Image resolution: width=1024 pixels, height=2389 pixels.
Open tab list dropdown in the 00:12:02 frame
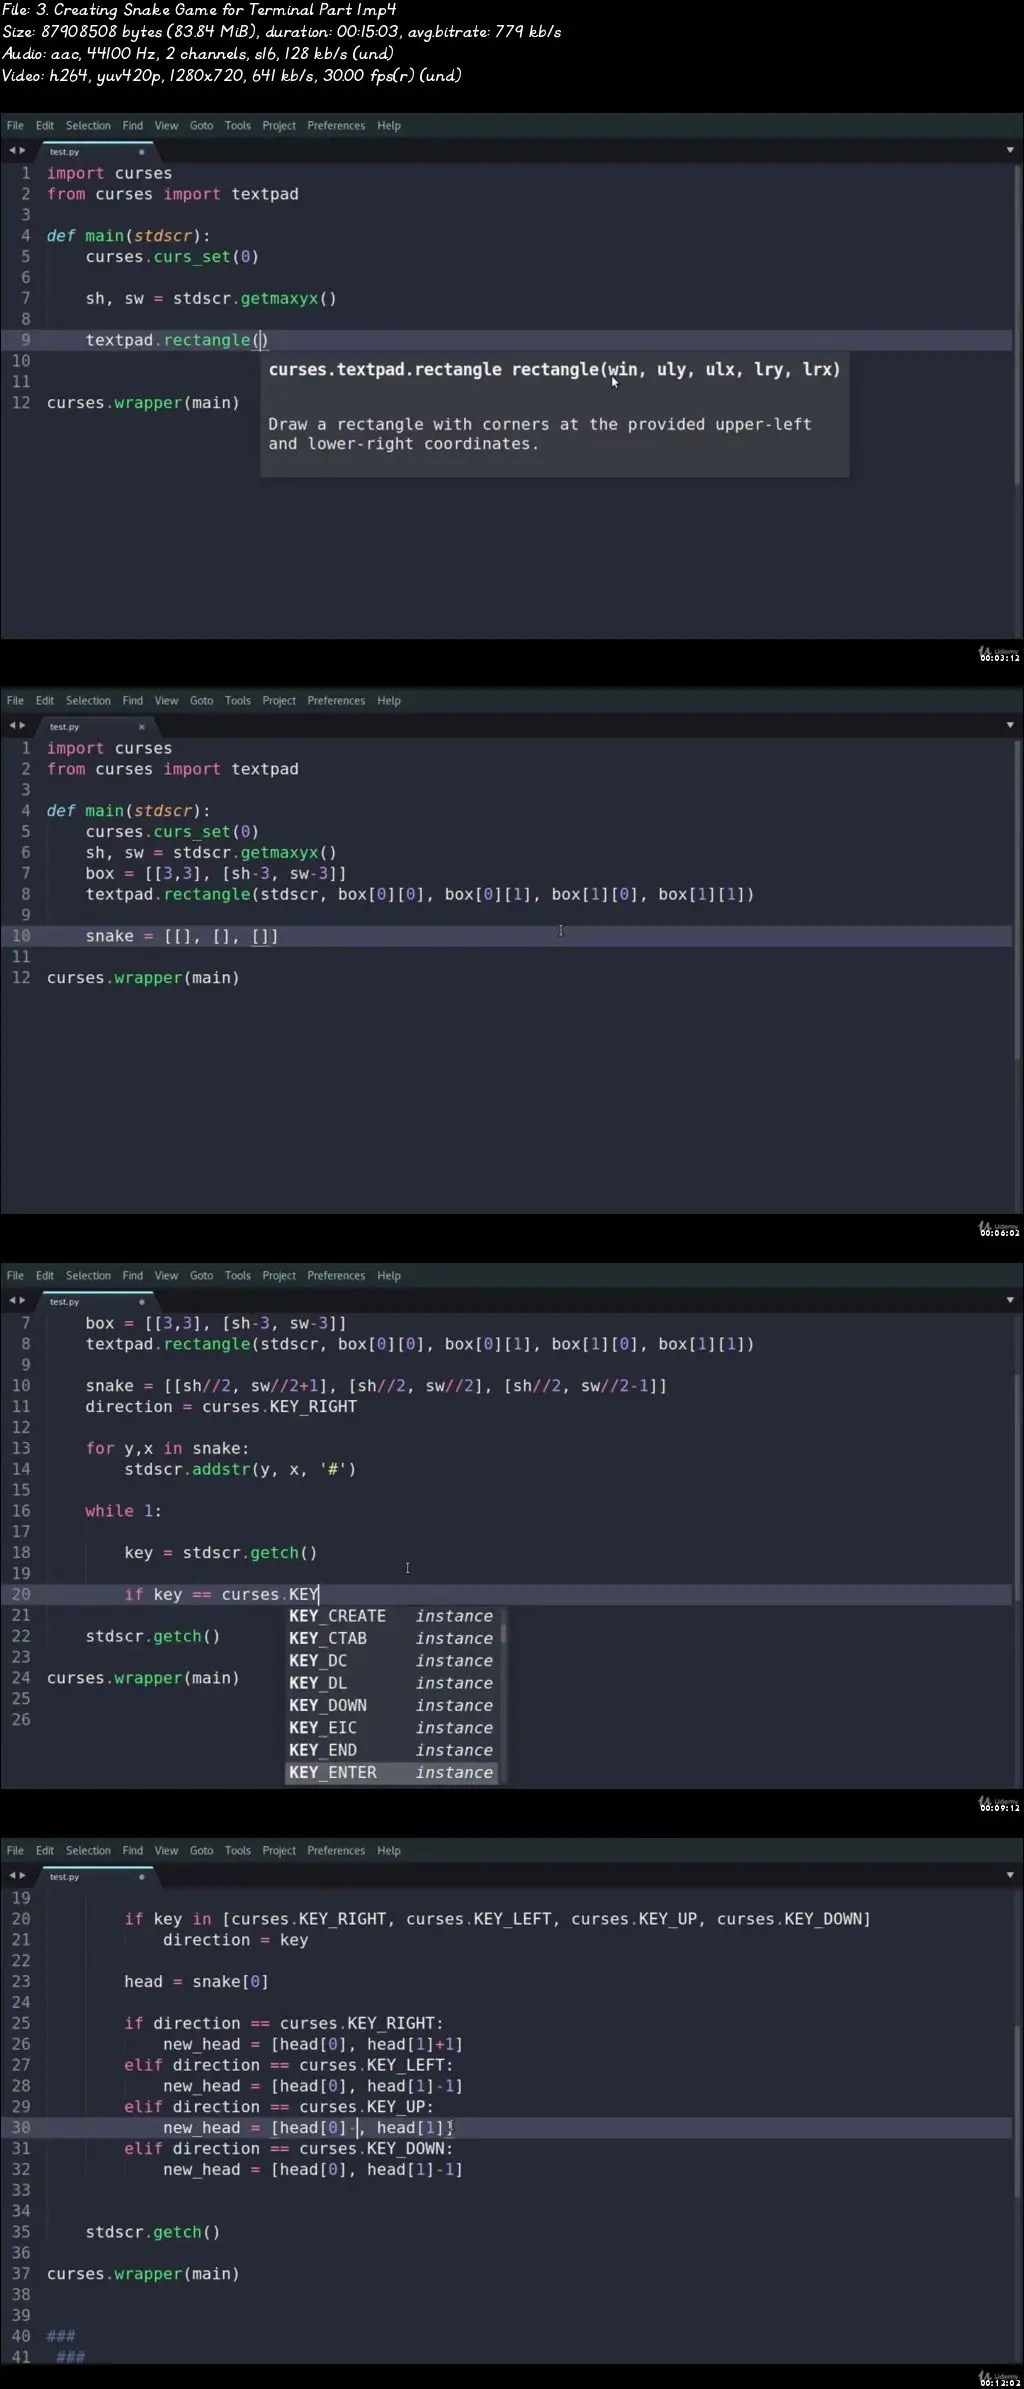tap(1010, 1875)
